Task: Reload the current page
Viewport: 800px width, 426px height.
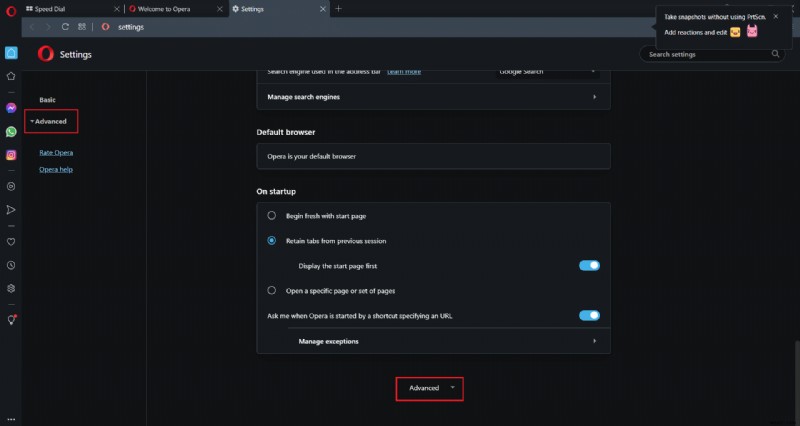Action: point(65,27)
